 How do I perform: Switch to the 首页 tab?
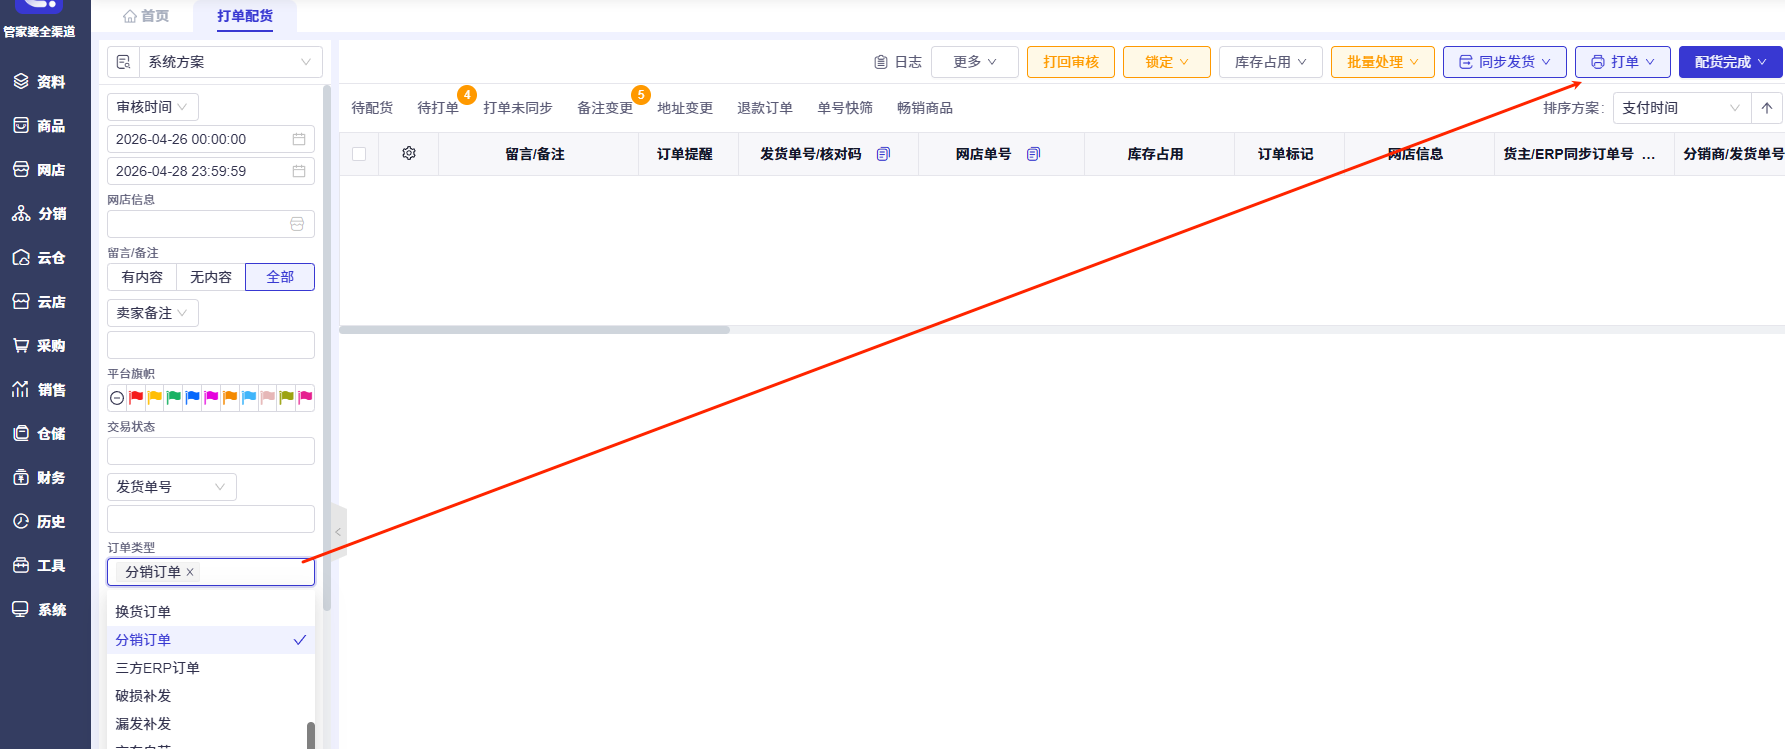[x=146, y=16]
